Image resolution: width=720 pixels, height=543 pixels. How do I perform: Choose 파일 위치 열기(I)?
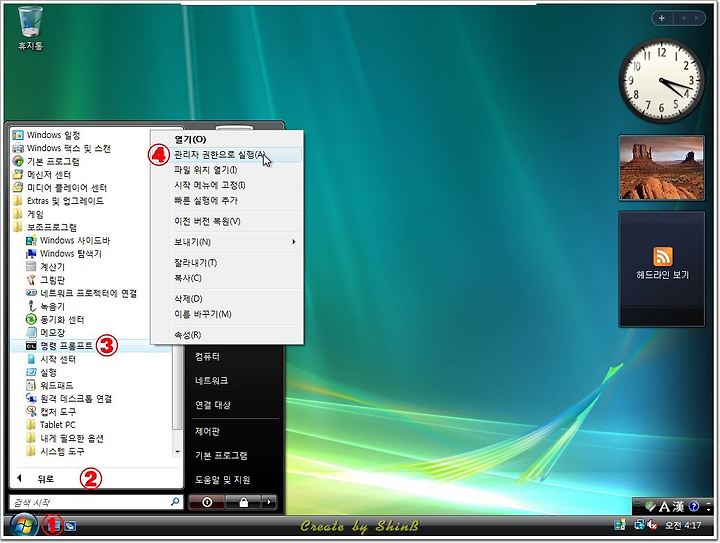[x=227, y=170]
